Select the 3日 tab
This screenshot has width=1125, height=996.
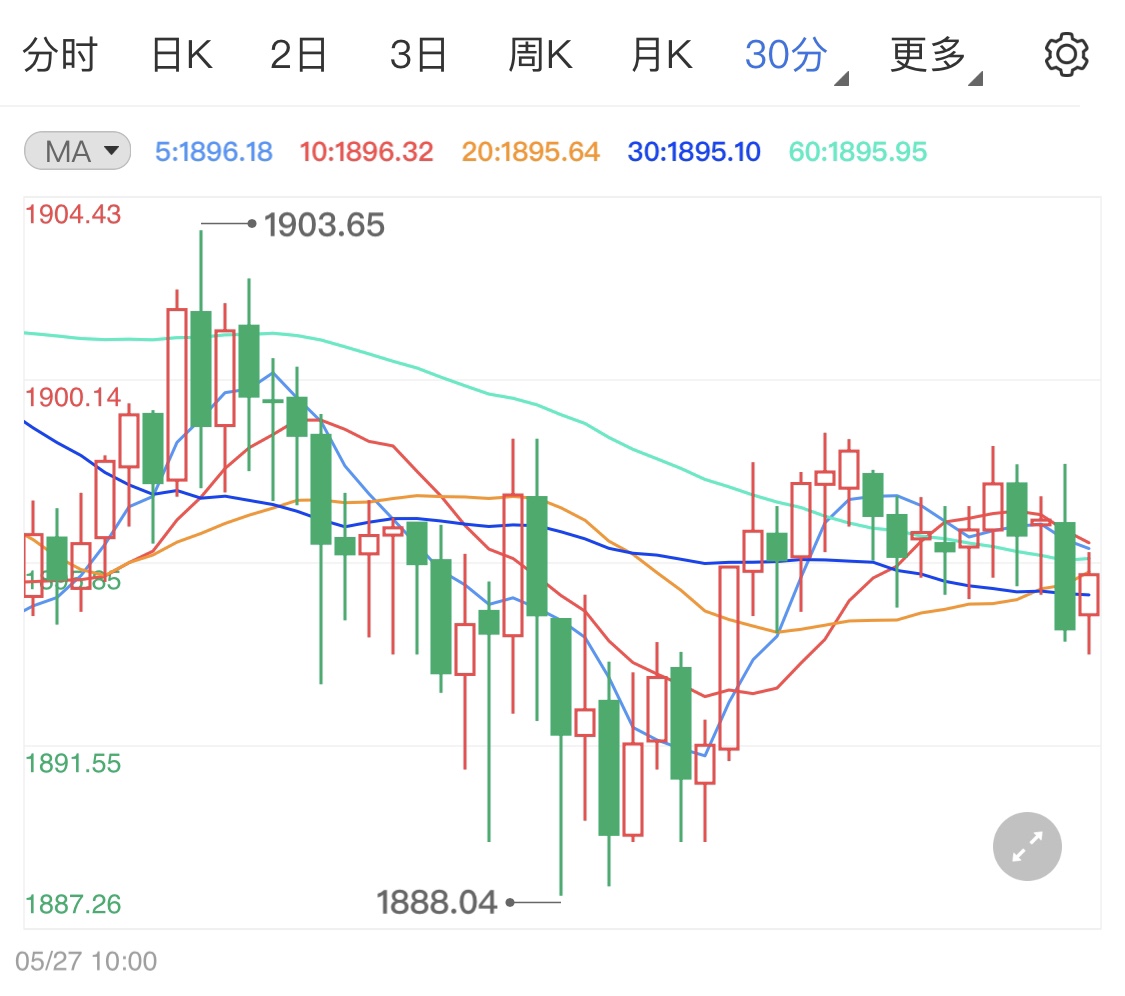coord(418,55)
